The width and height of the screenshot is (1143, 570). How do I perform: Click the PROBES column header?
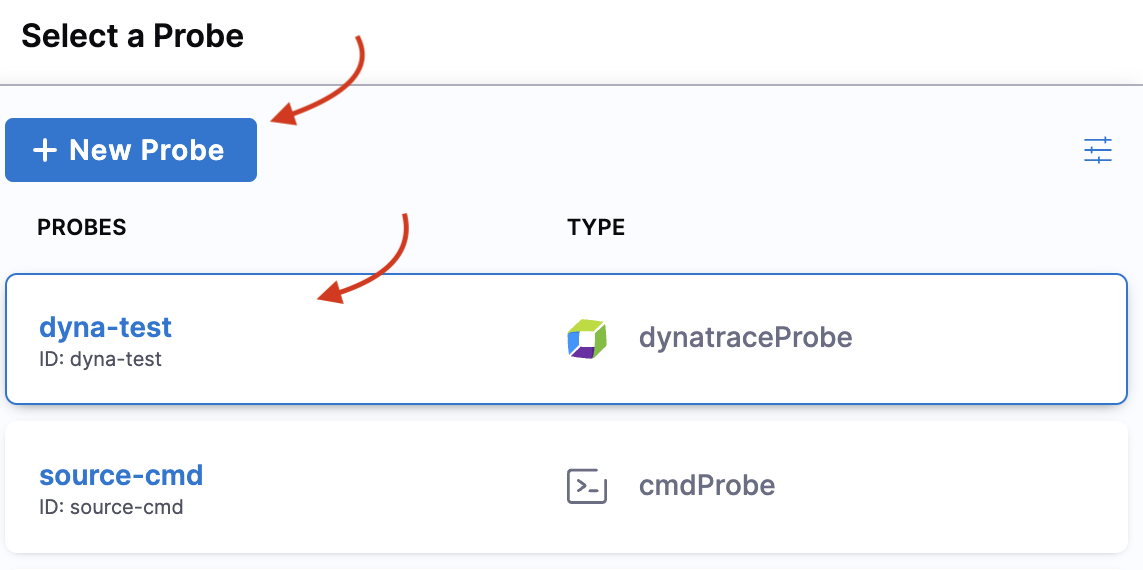pyautogui.click(x=81, y=228)
